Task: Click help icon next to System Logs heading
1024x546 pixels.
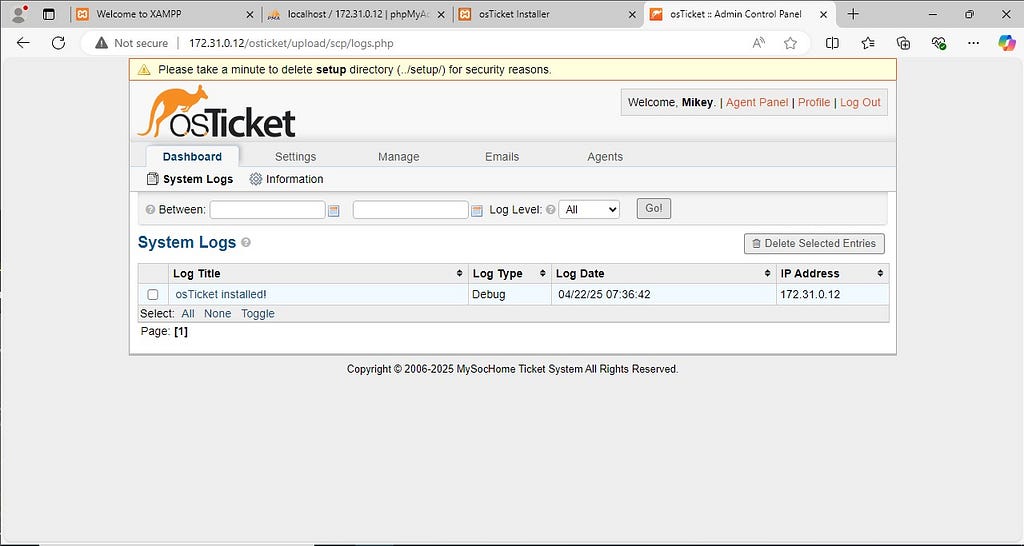Action: click(246, 242)
